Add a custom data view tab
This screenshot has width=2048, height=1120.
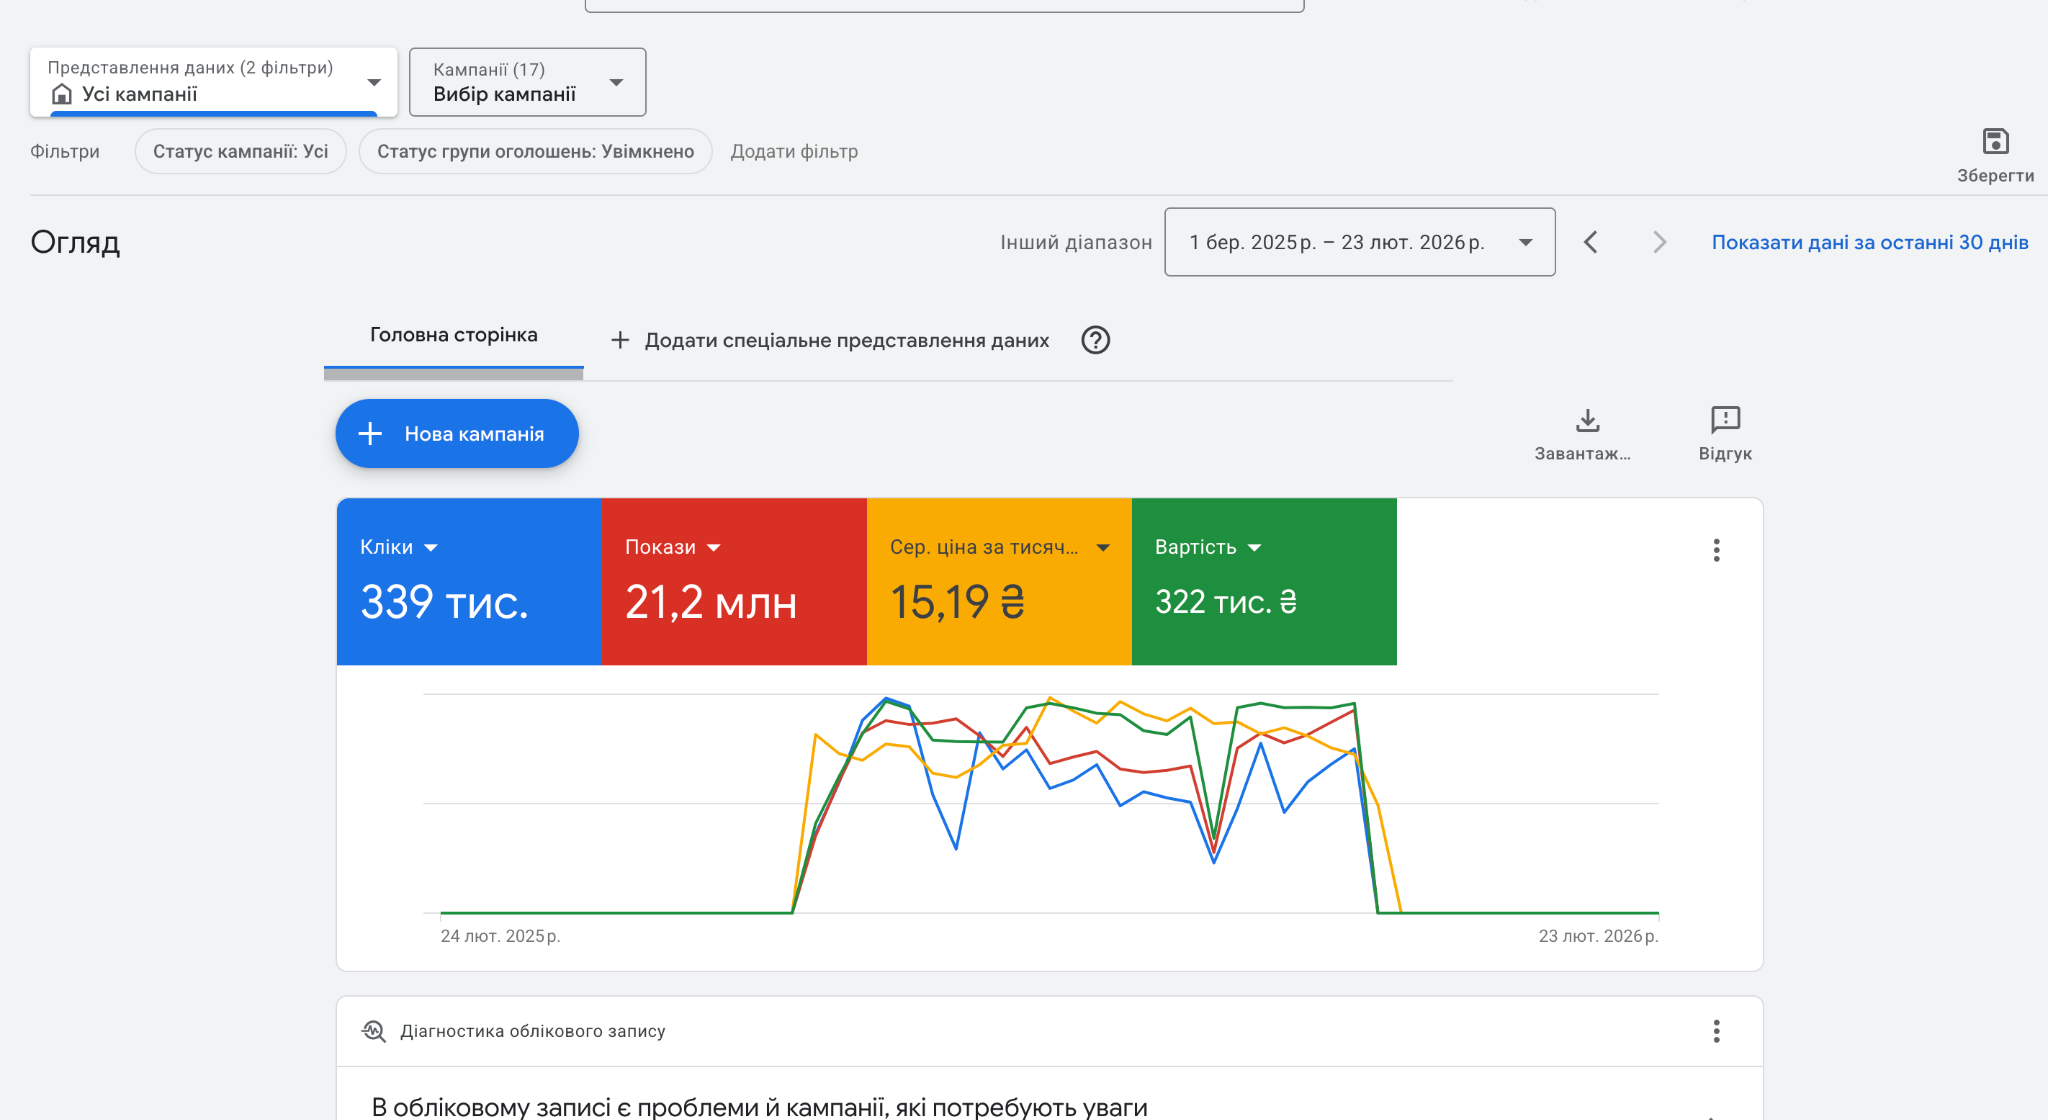[x=830, y=340]
